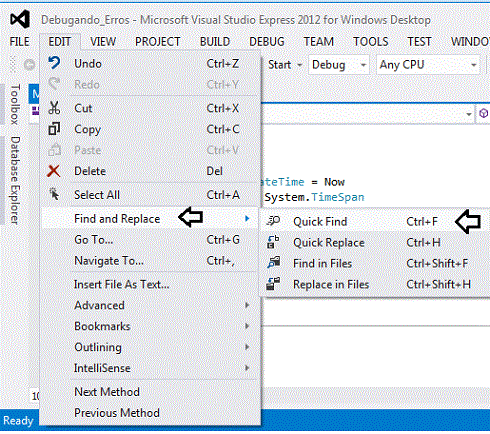The height and width of the screenshot is (434, 490).
Task: Choose Insert File As Text...
Action: [x=150, y=284]
